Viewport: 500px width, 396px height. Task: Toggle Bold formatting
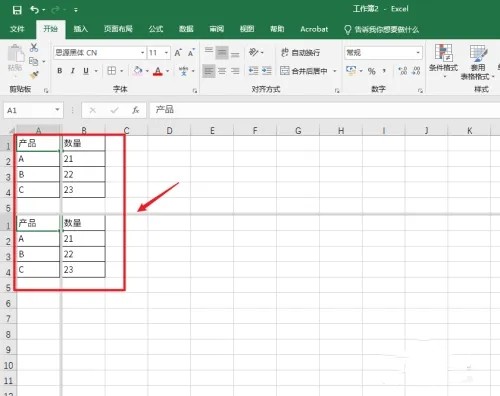click(x=60, y=71)
